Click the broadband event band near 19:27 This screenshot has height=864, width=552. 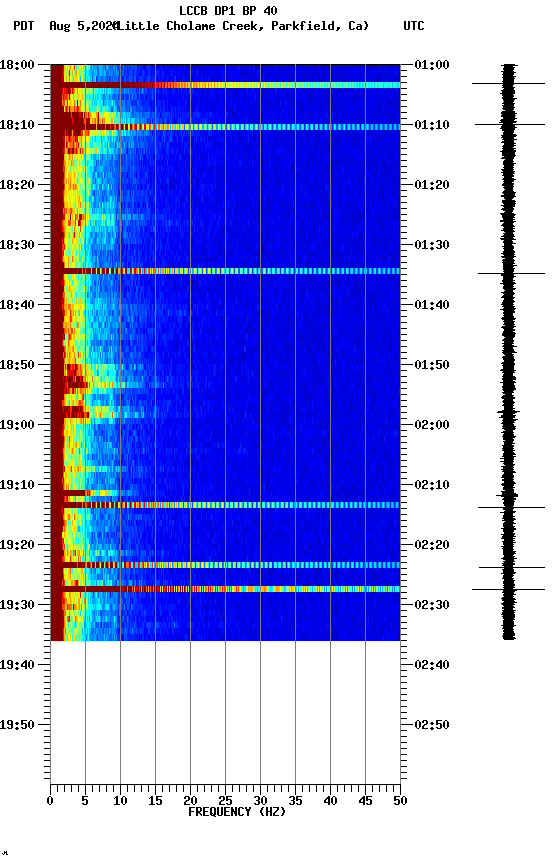[x=225, y=589]
